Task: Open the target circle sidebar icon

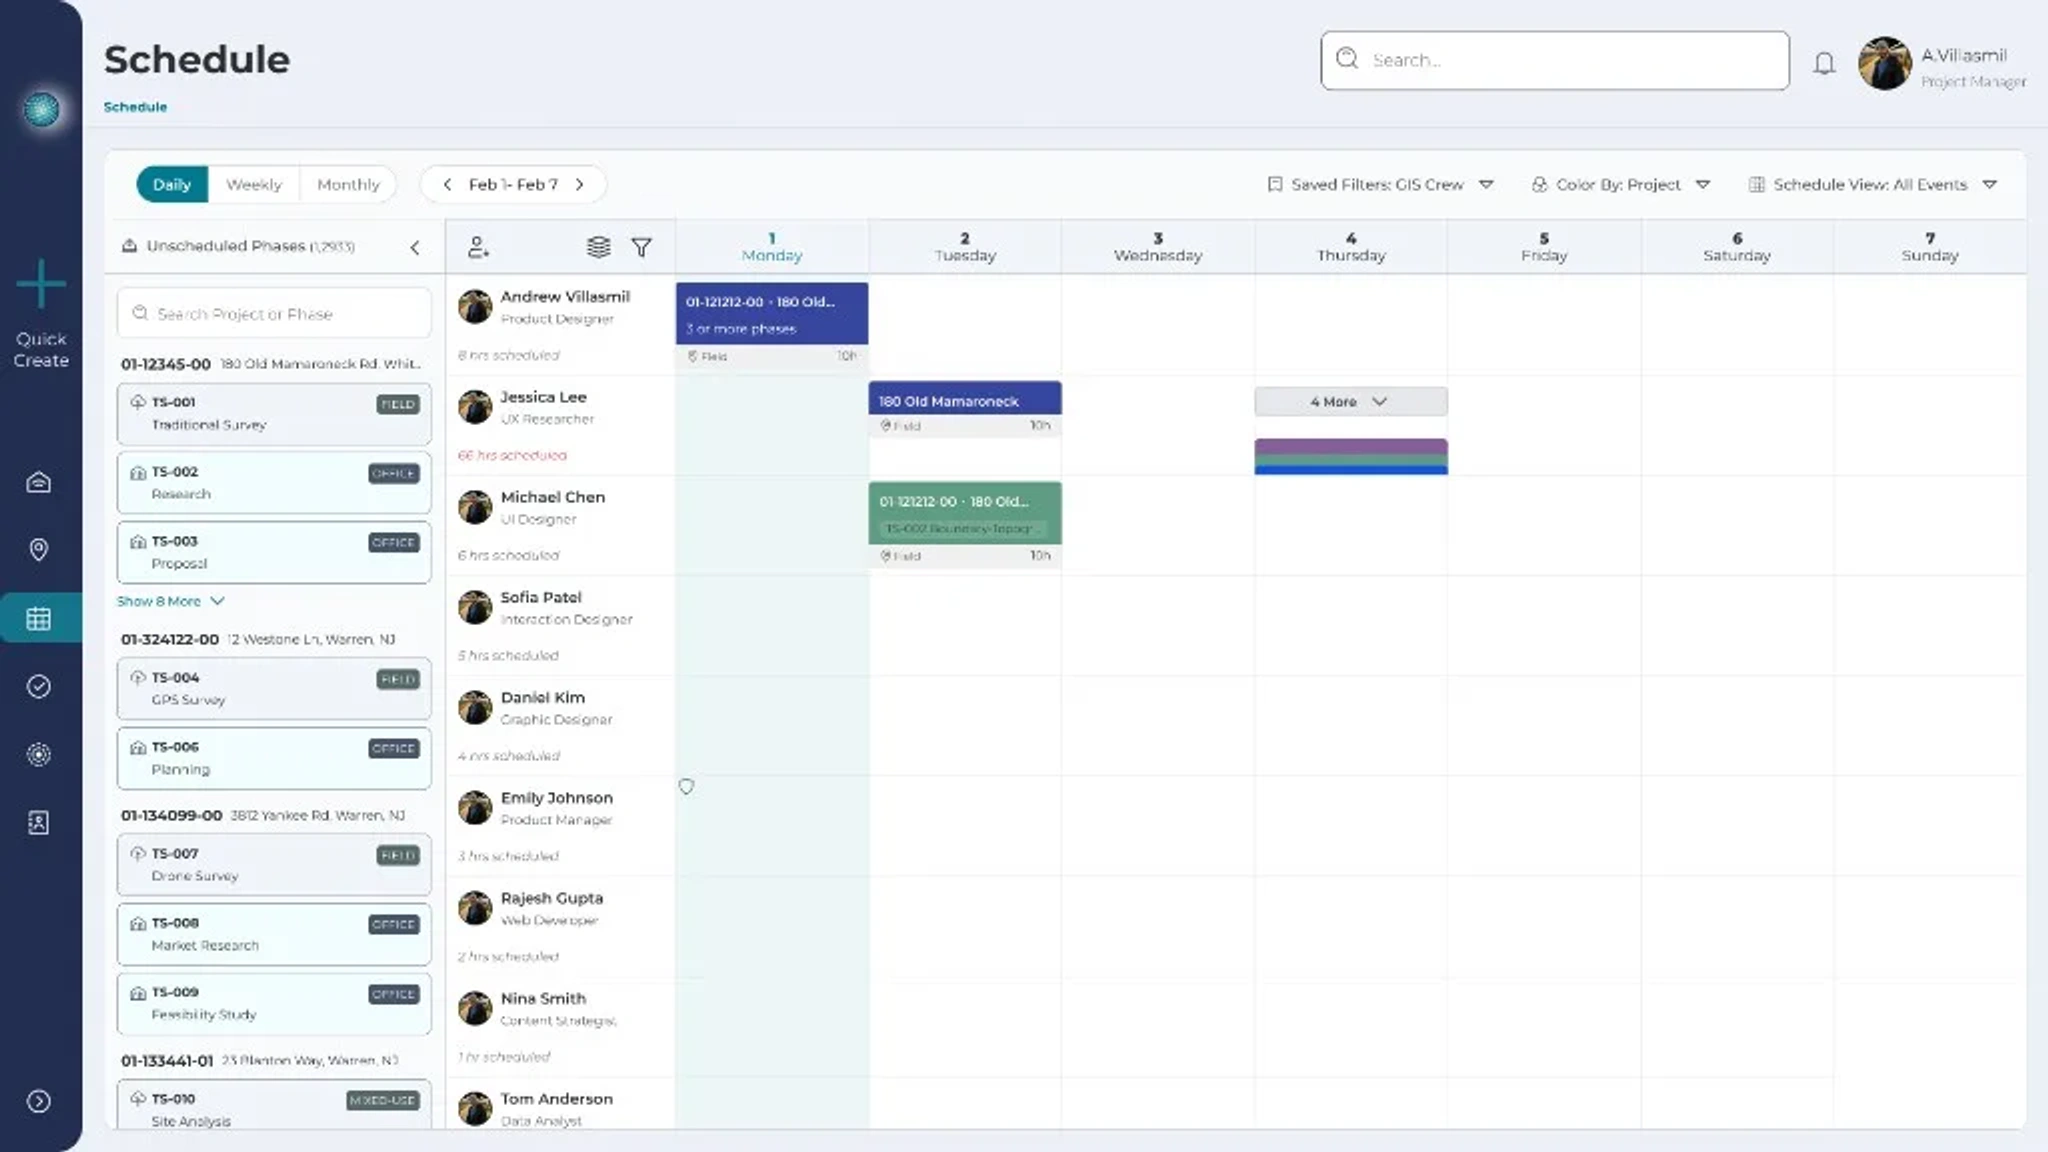Action: [x=39, y=754]
